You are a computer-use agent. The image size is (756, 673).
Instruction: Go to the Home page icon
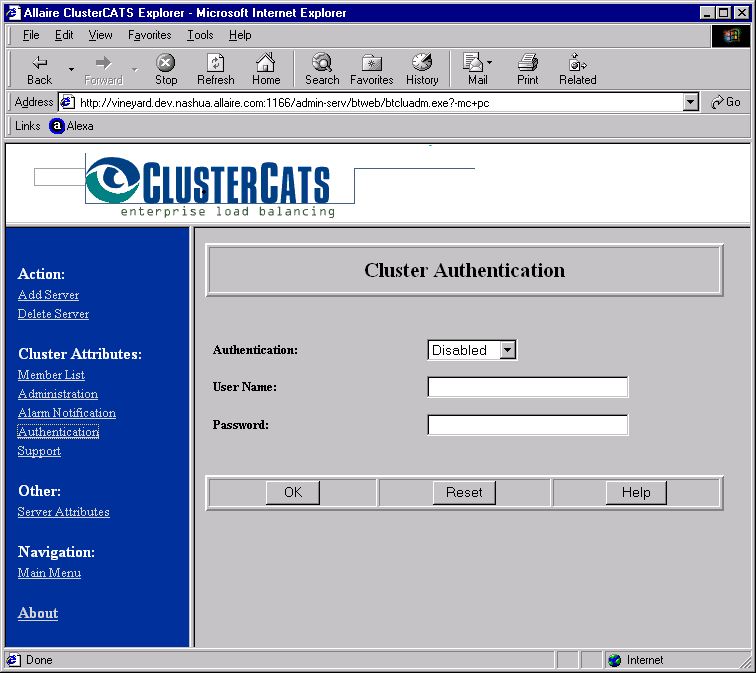pyautogui.click(x=266, y=62)
